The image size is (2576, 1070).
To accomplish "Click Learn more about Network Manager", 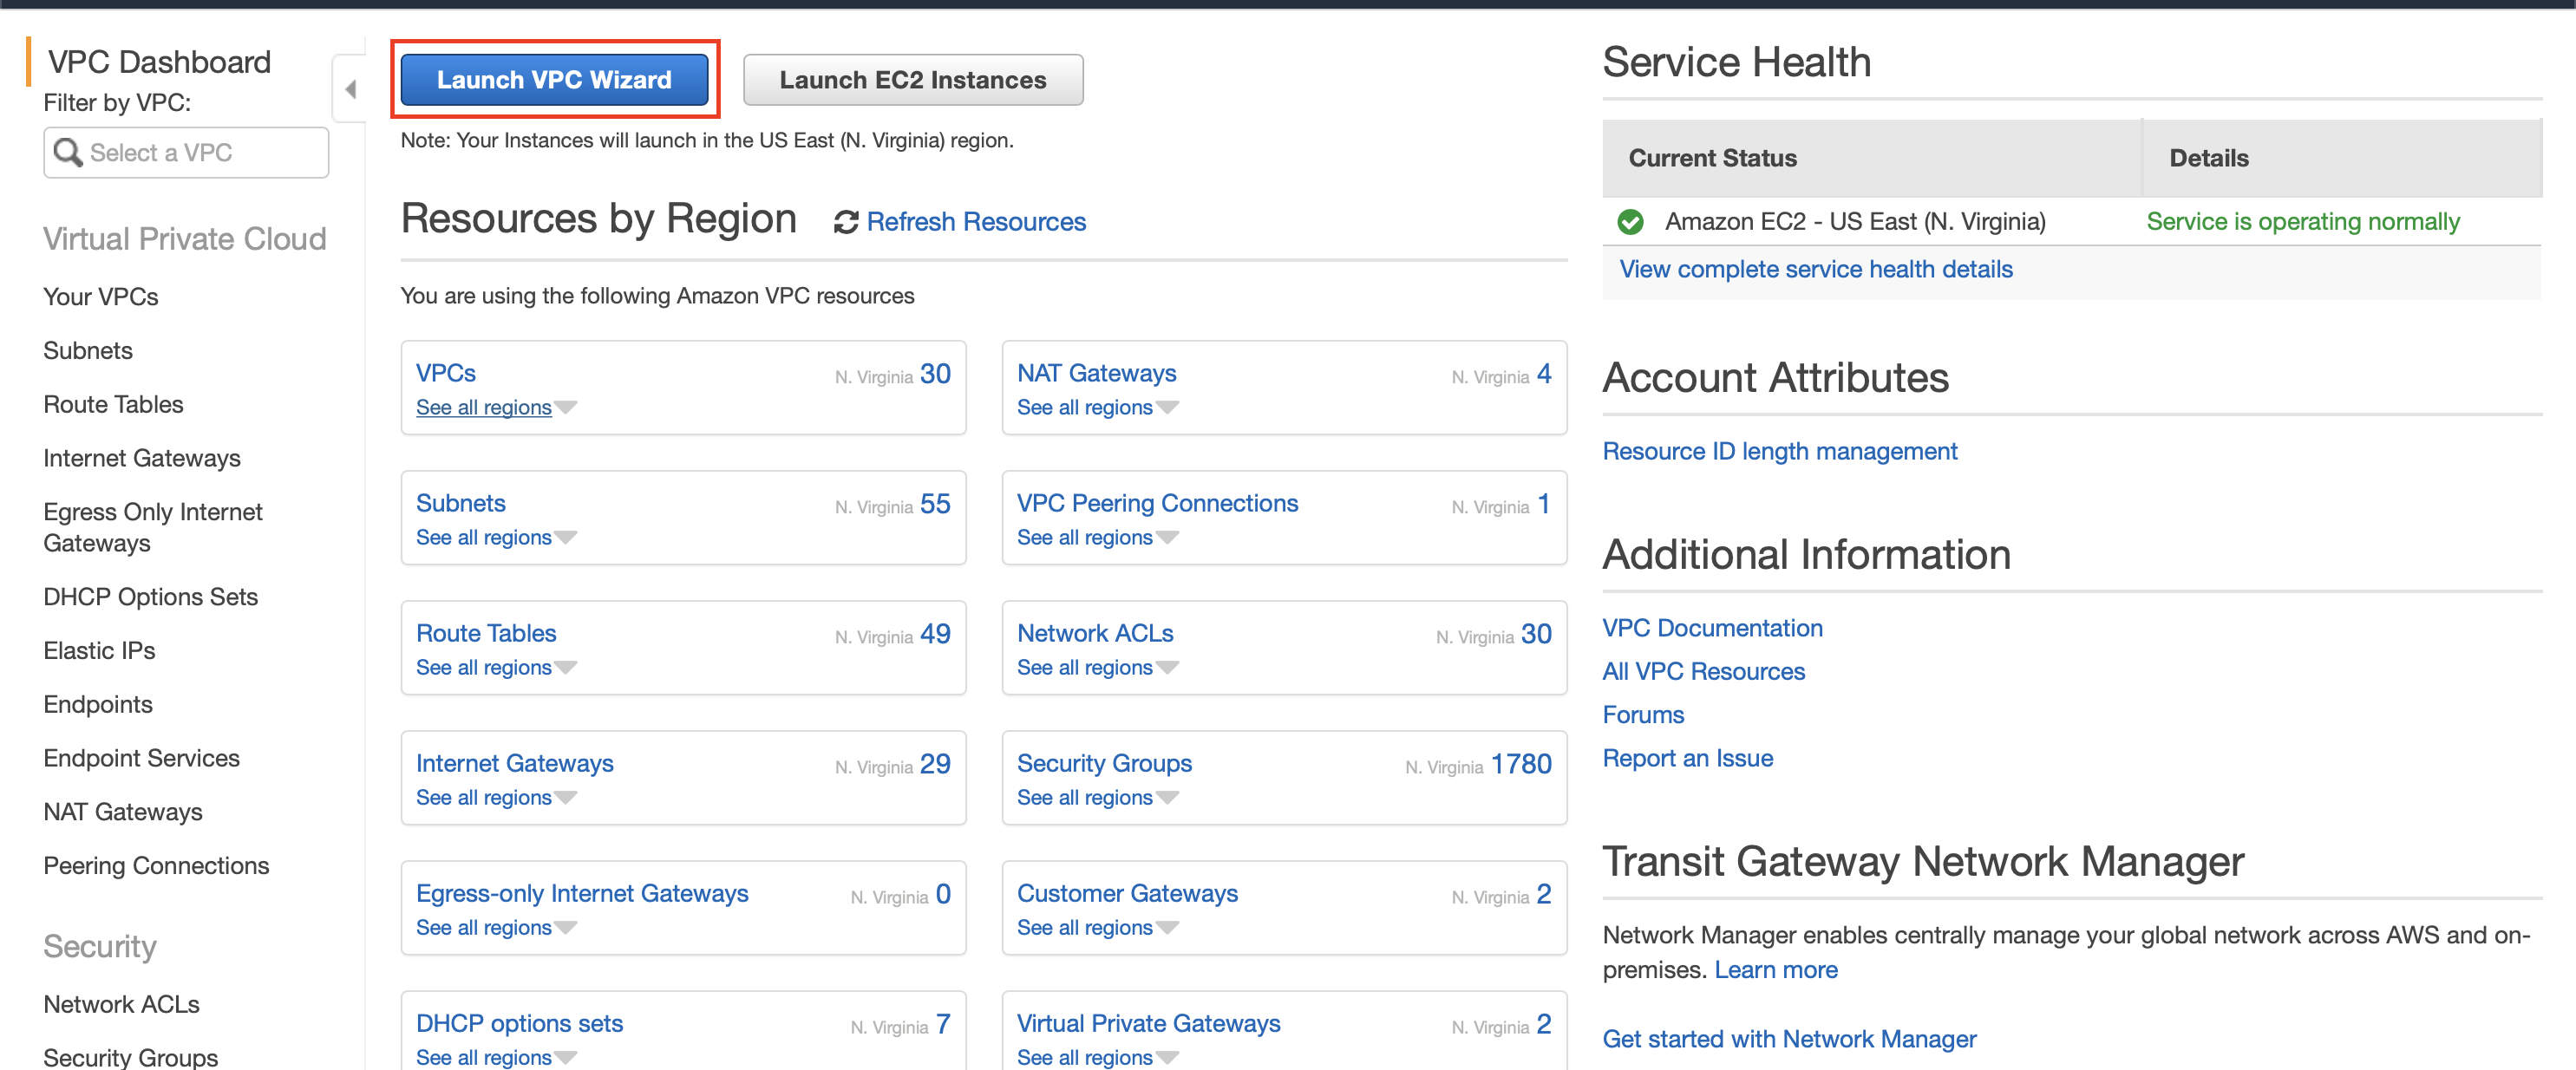I will pyautogui.click(x=1776, y=970).
